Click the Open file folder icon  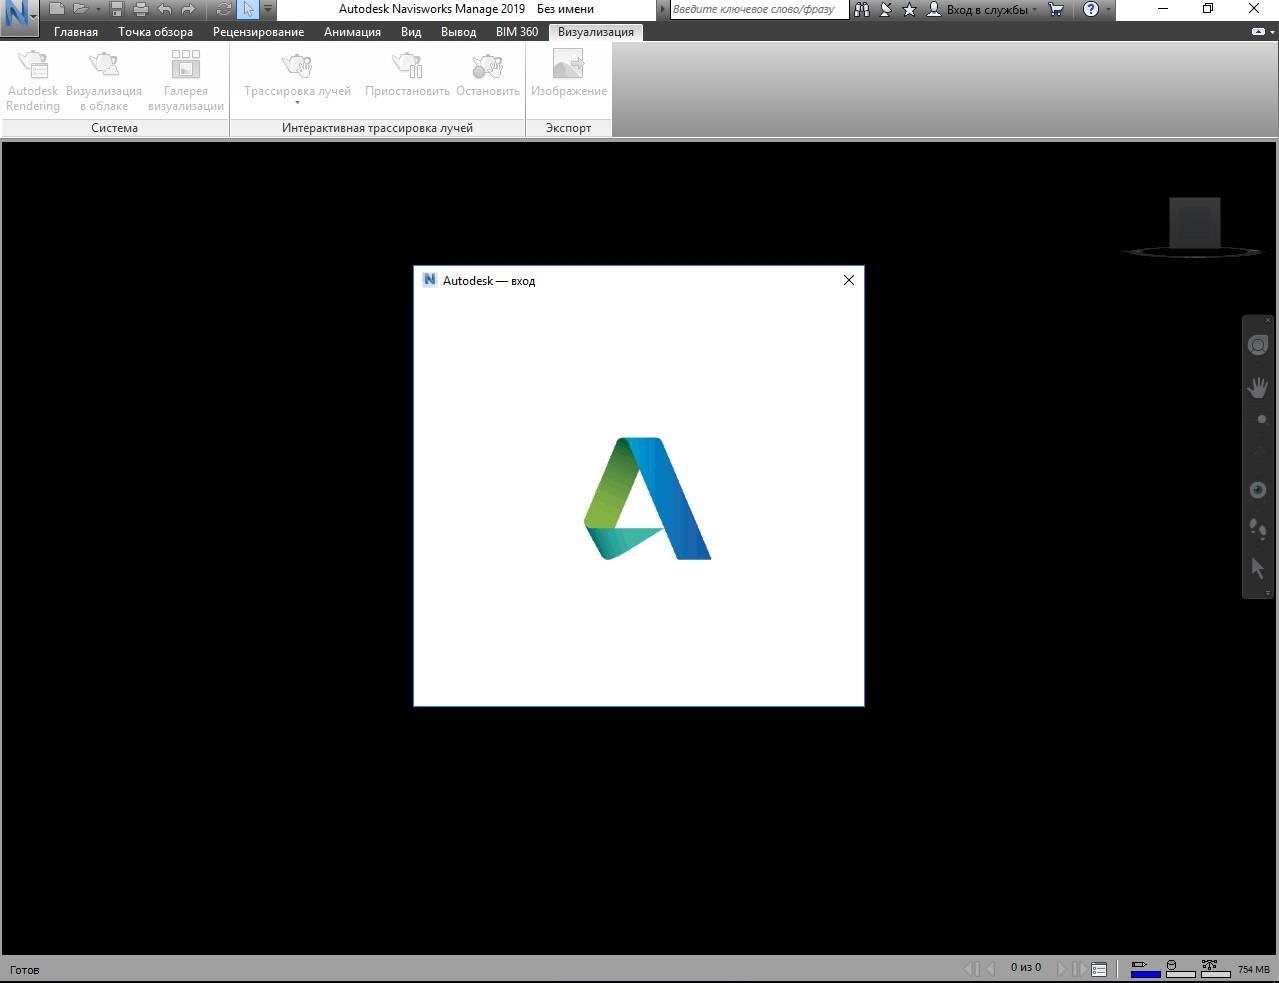pos(81,9)
